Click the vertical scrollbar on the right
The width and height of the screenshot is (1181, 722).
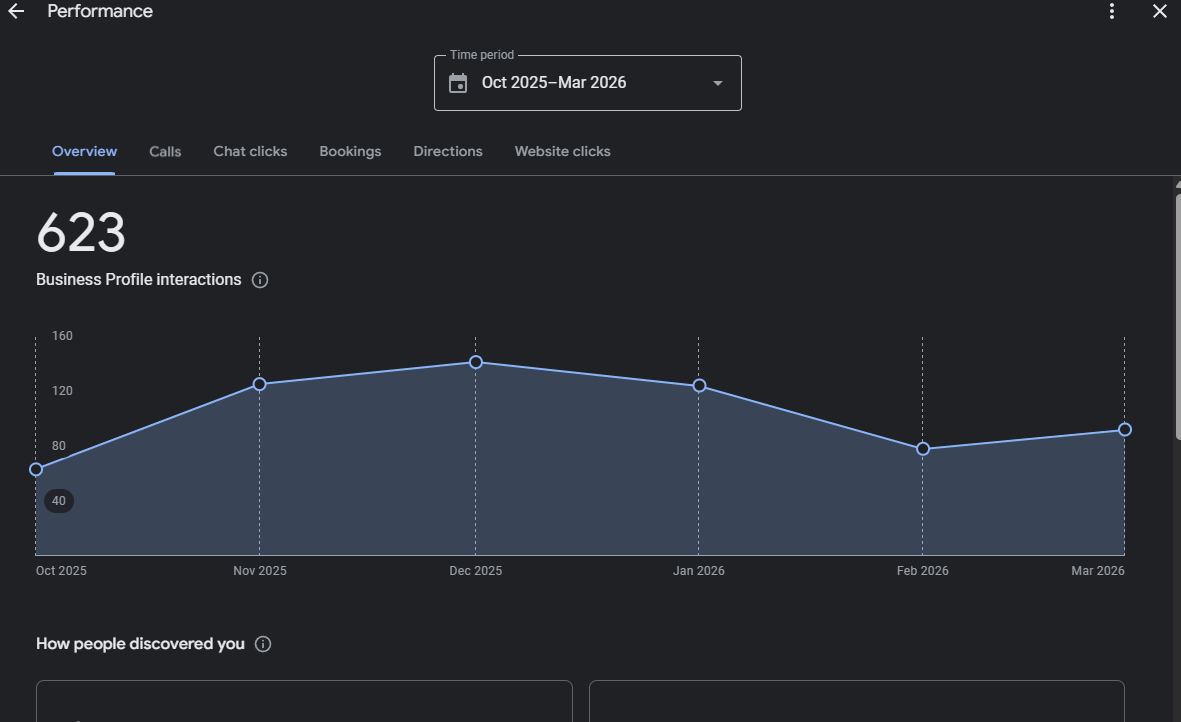coord(1177,315)
